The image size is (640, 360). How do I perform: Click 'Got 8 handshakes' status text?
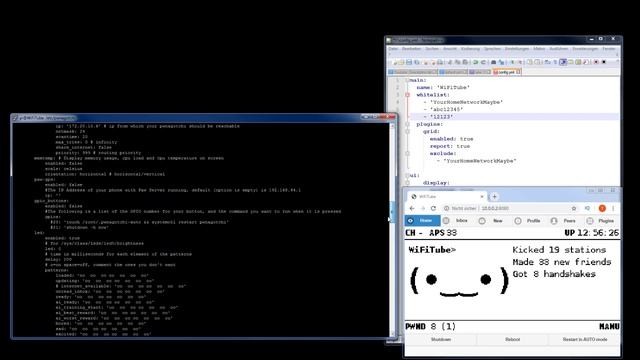coord(554,274)
